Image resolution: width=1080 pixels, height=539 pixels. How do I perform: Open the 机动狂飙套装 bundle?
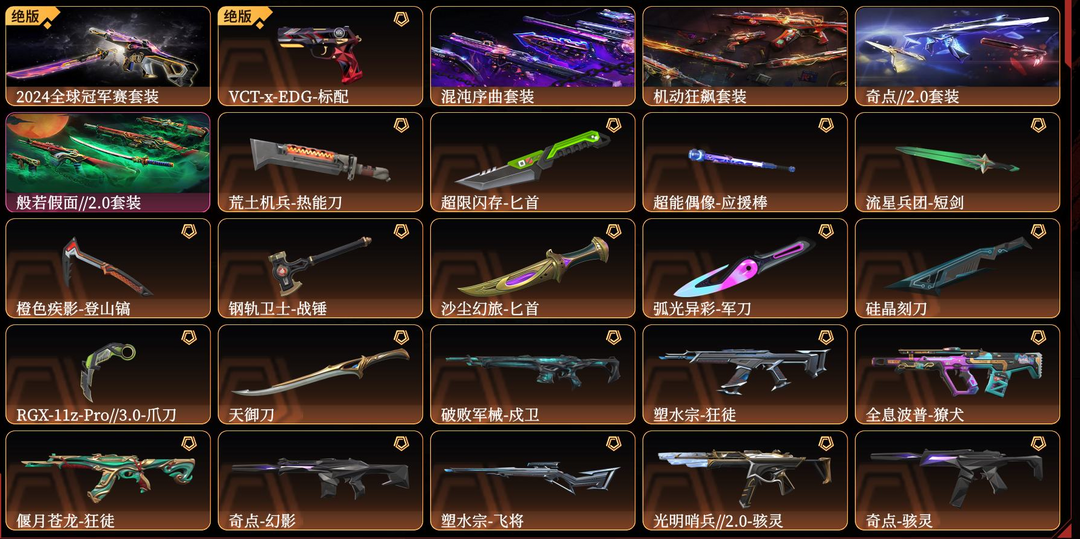click(745, 56)
